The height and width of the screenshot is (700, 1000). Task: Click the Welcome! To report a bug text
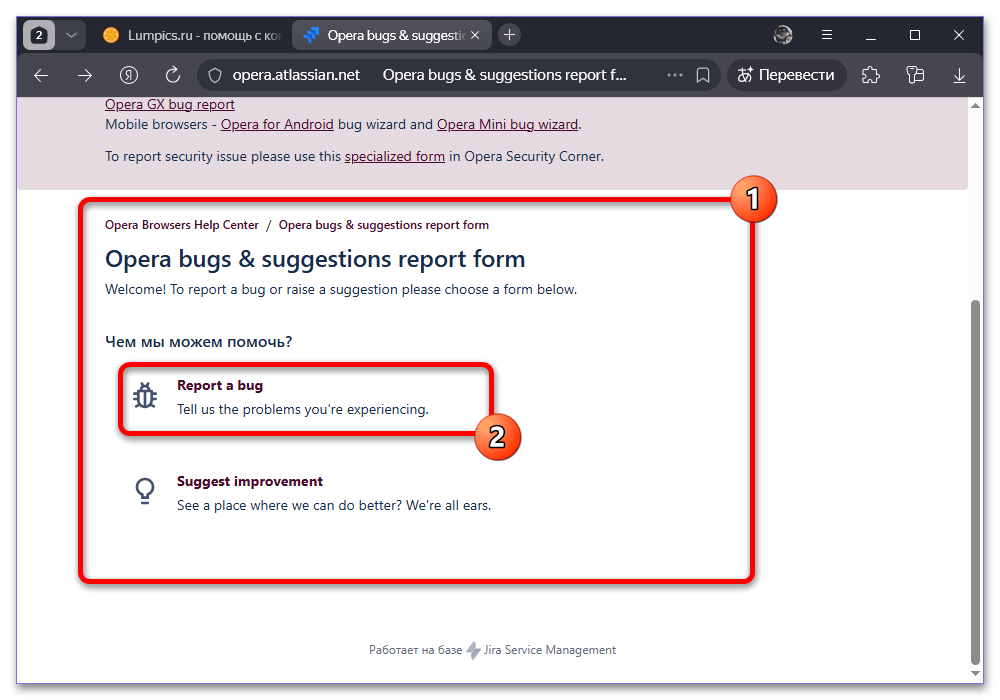(341, 289)
